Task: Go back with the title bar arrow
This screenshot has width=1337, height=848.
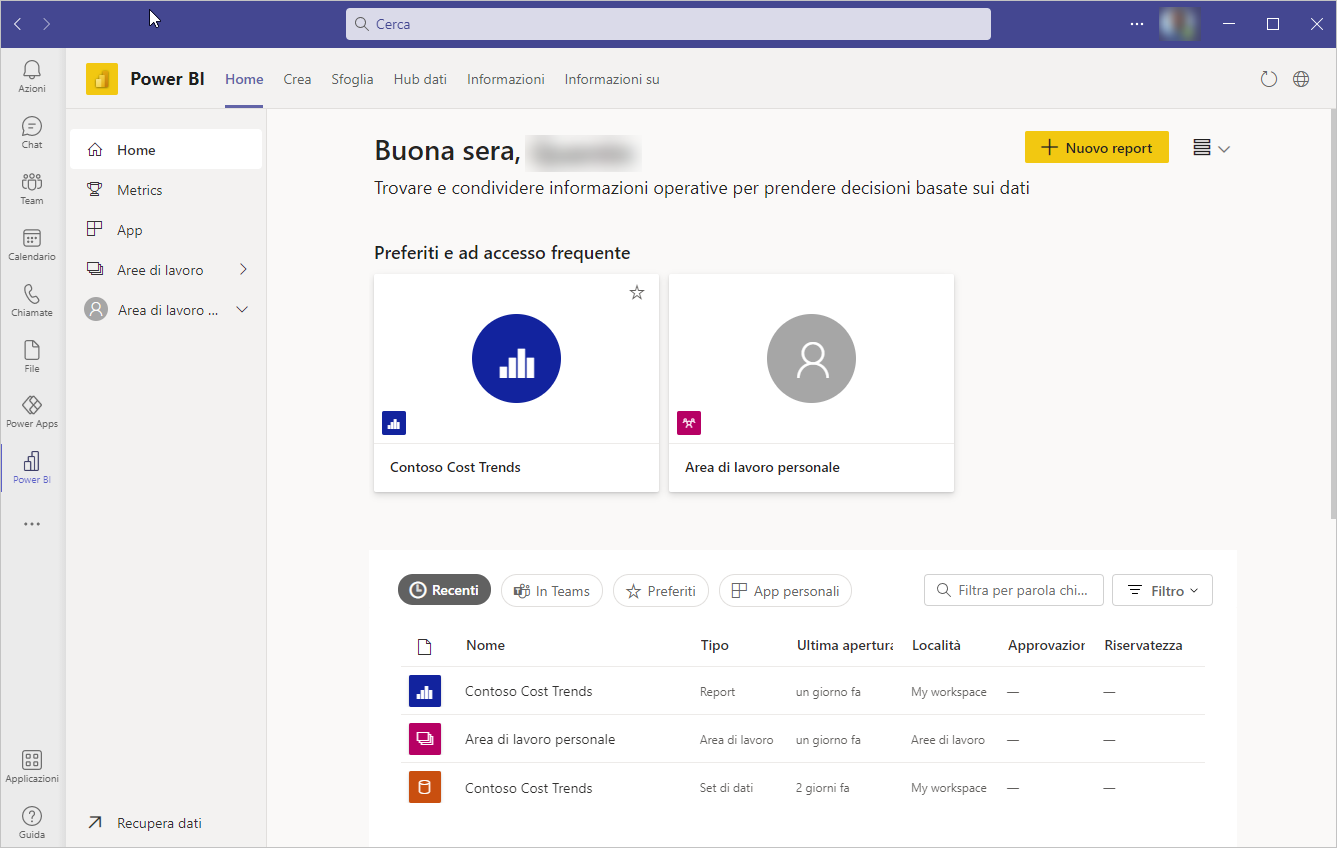Action: (18, 23)
